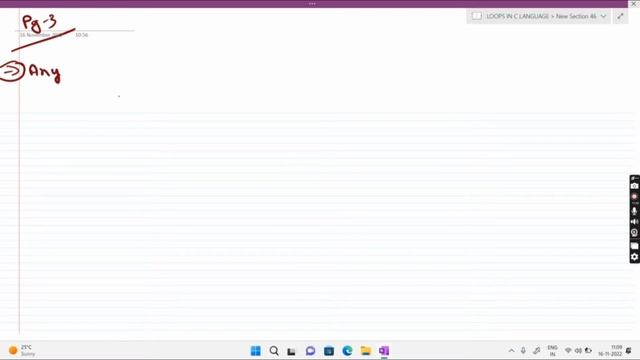Expand the notebook section navigation dropdown
640x360 pixels.
point(603,16)
